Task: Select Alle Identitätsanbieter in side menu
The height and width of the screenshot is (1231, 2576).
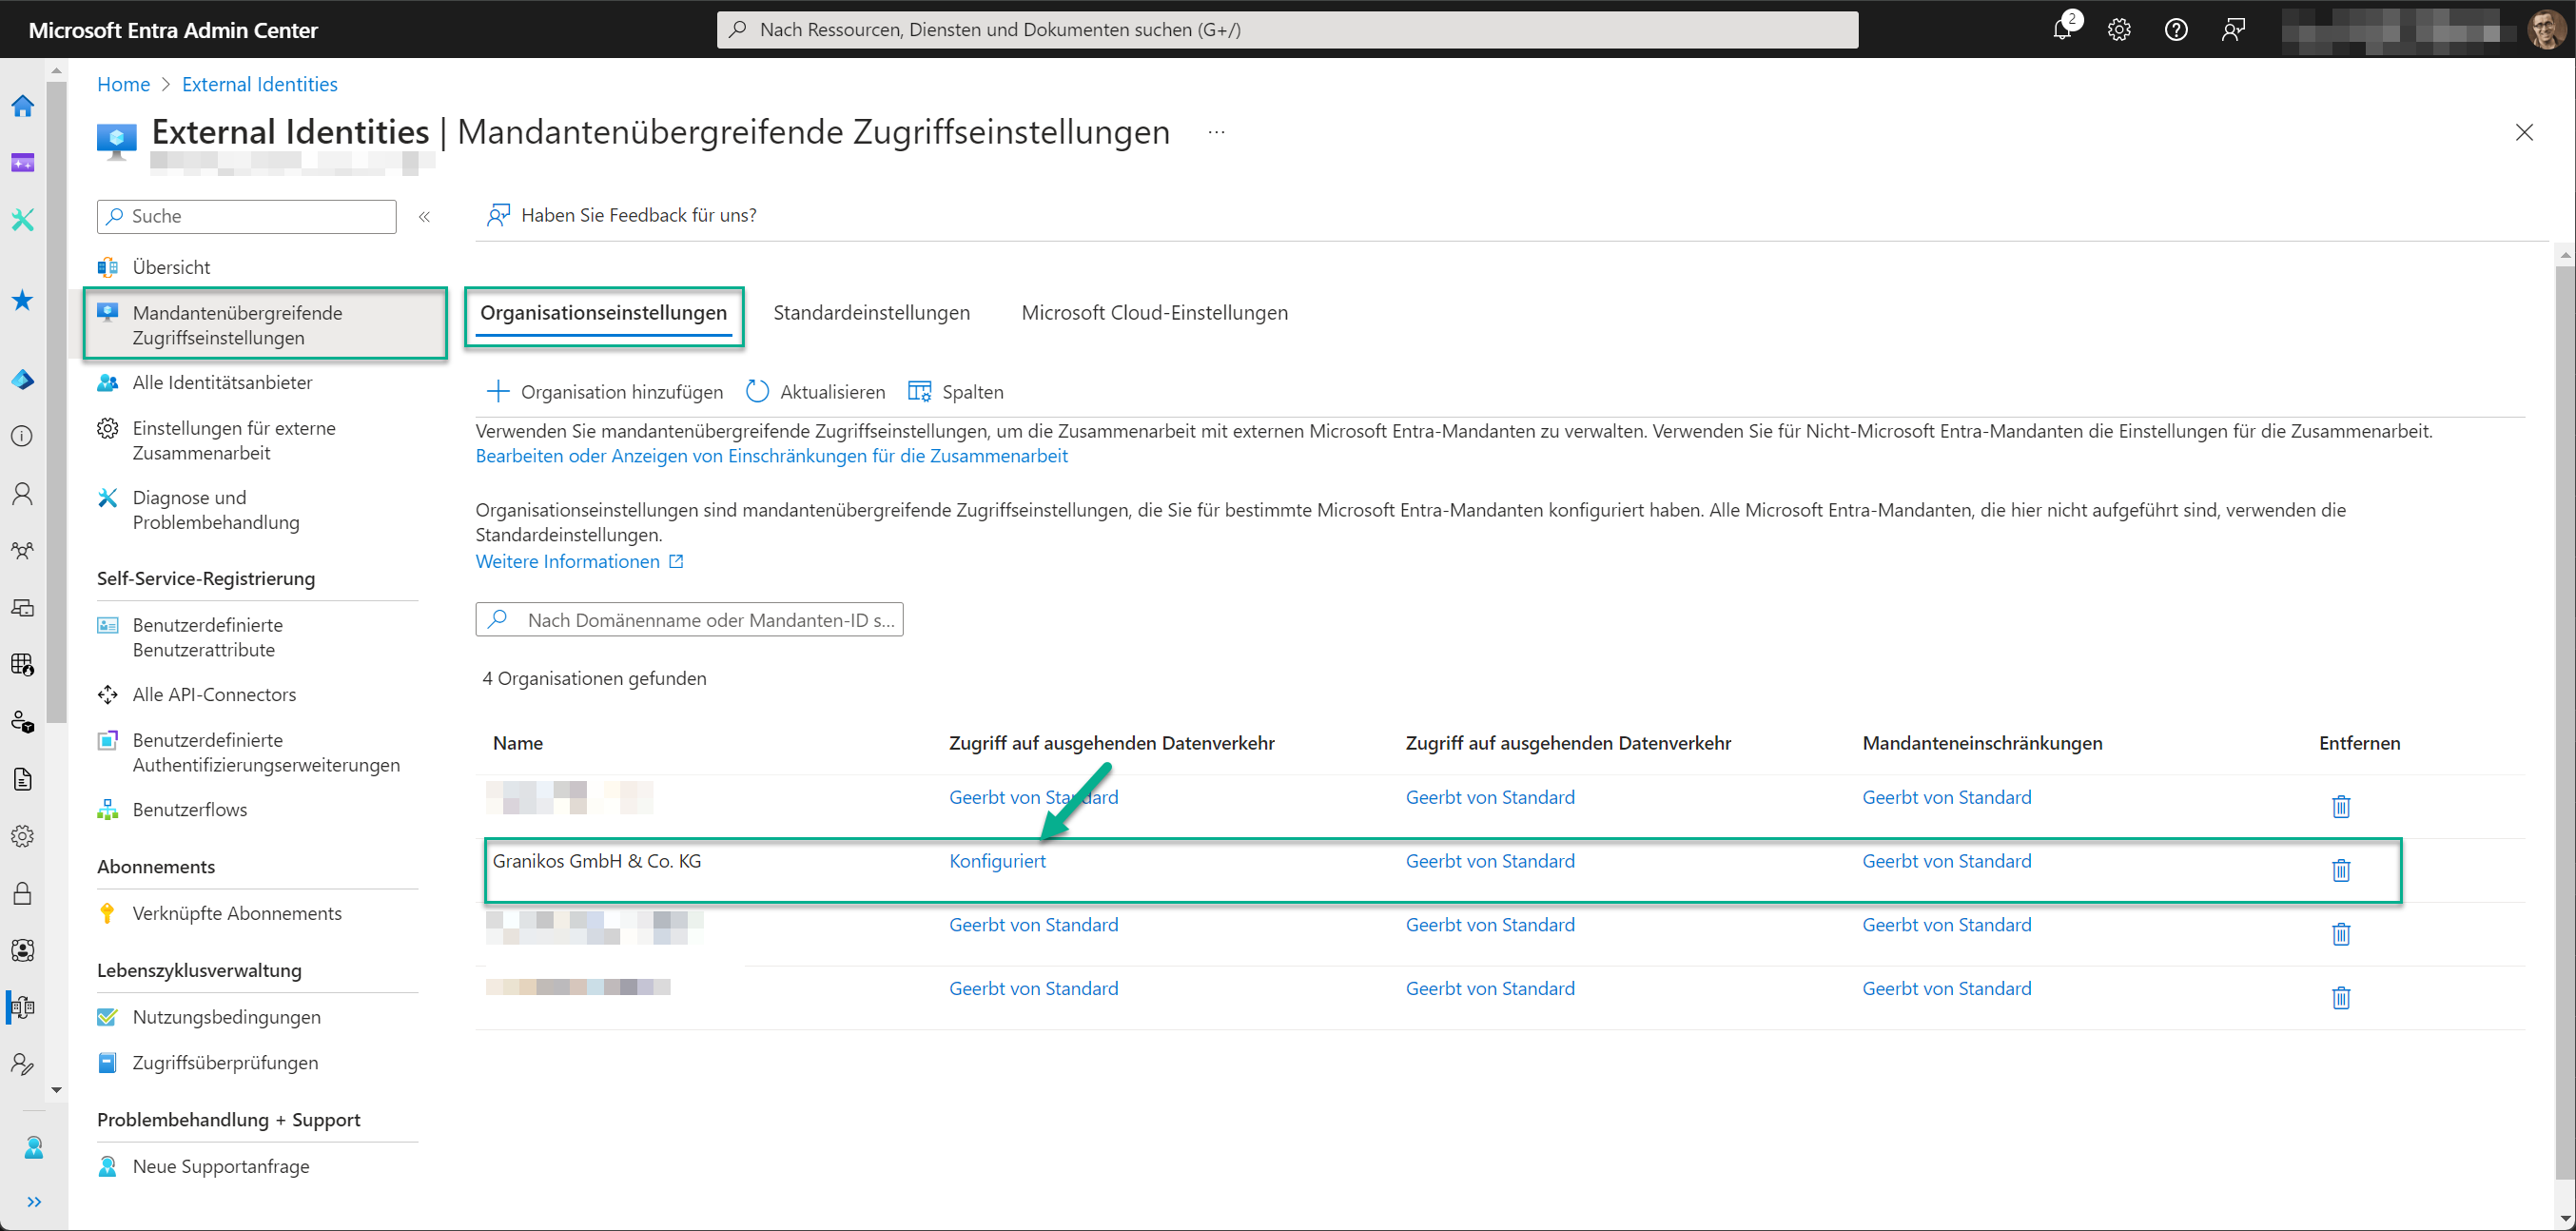Action: coord(222,383)
